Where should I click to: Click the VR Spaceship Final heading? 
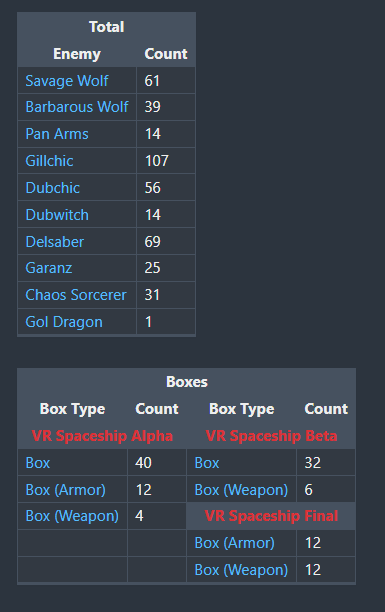coord(271,516)
